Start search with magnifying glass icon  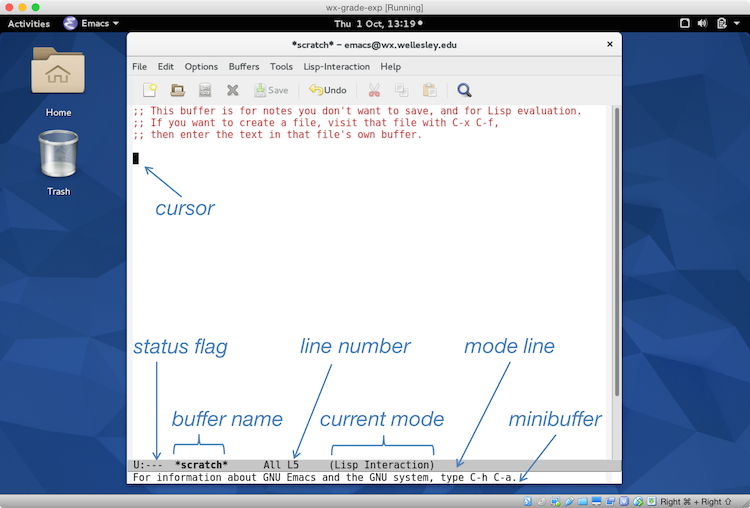tap(464, 90)
